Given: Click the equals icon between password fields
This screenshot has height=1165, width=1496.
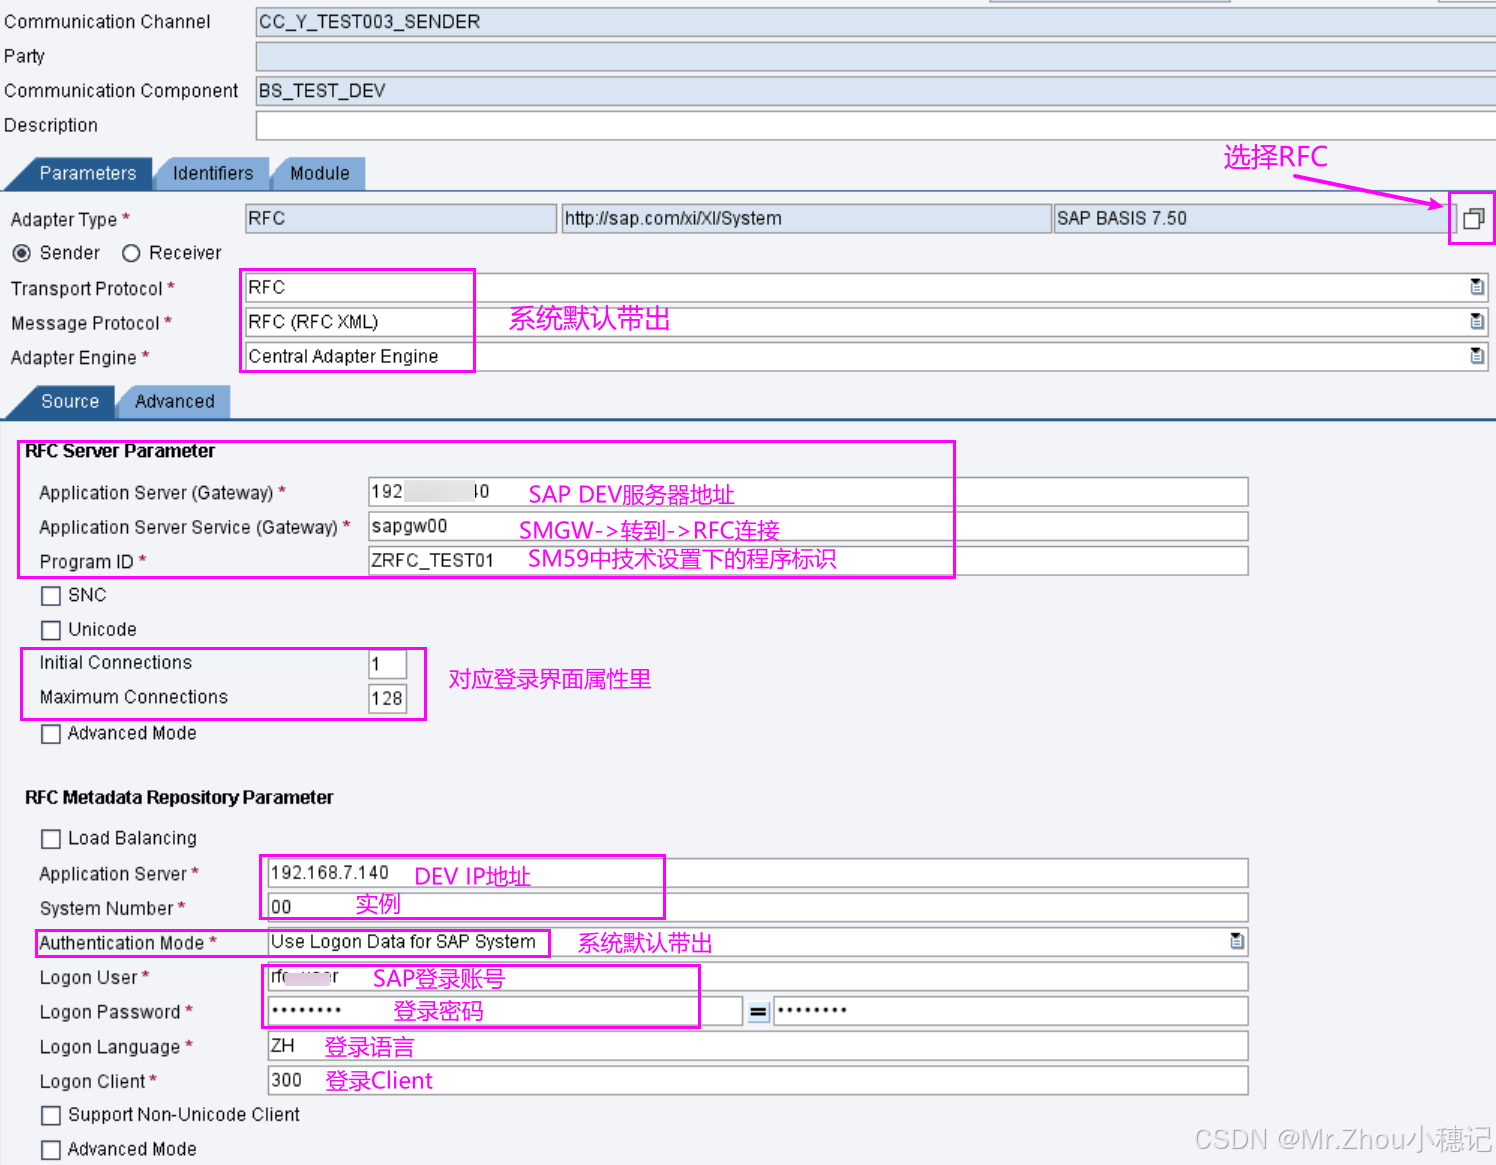Looking at the screenshot, I should [758, 1011].
